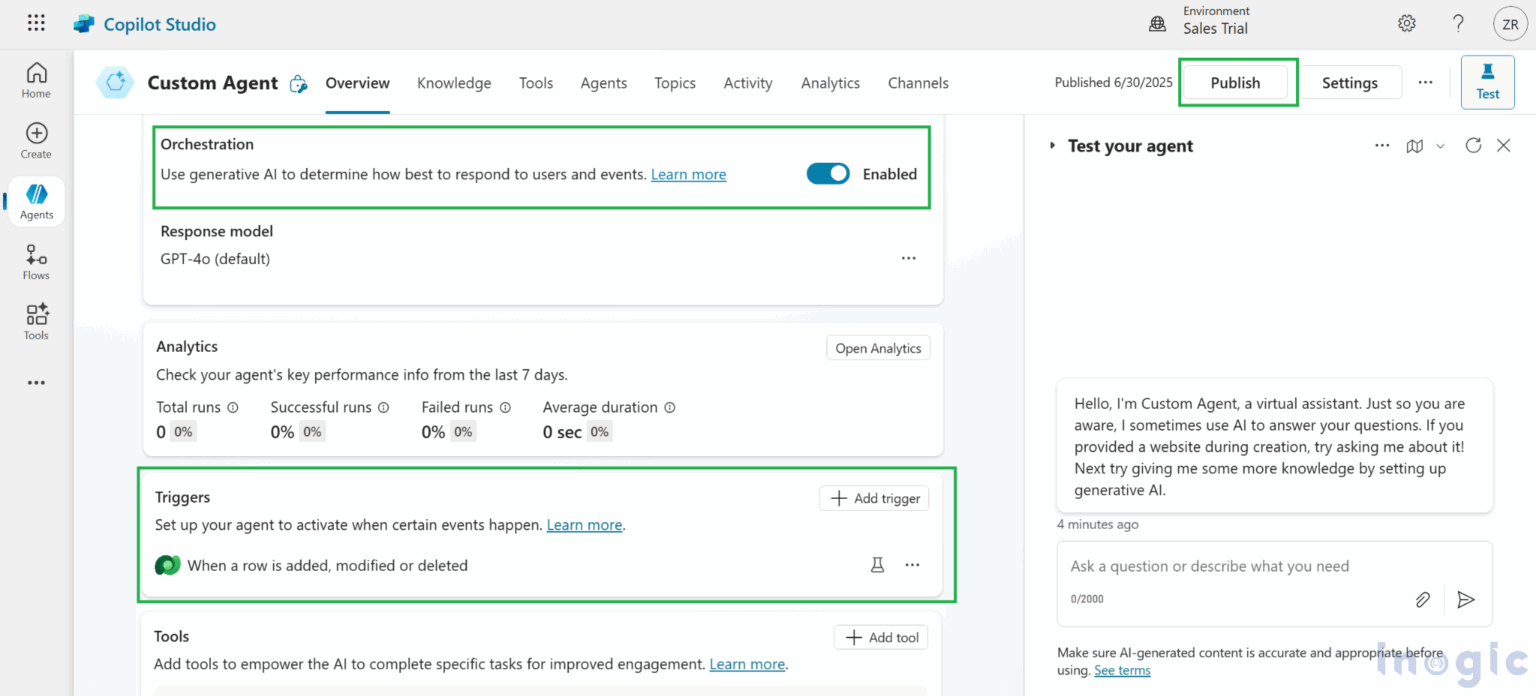
Task: Refresh the Test your agent conversation
Action: click(1472, 145)
